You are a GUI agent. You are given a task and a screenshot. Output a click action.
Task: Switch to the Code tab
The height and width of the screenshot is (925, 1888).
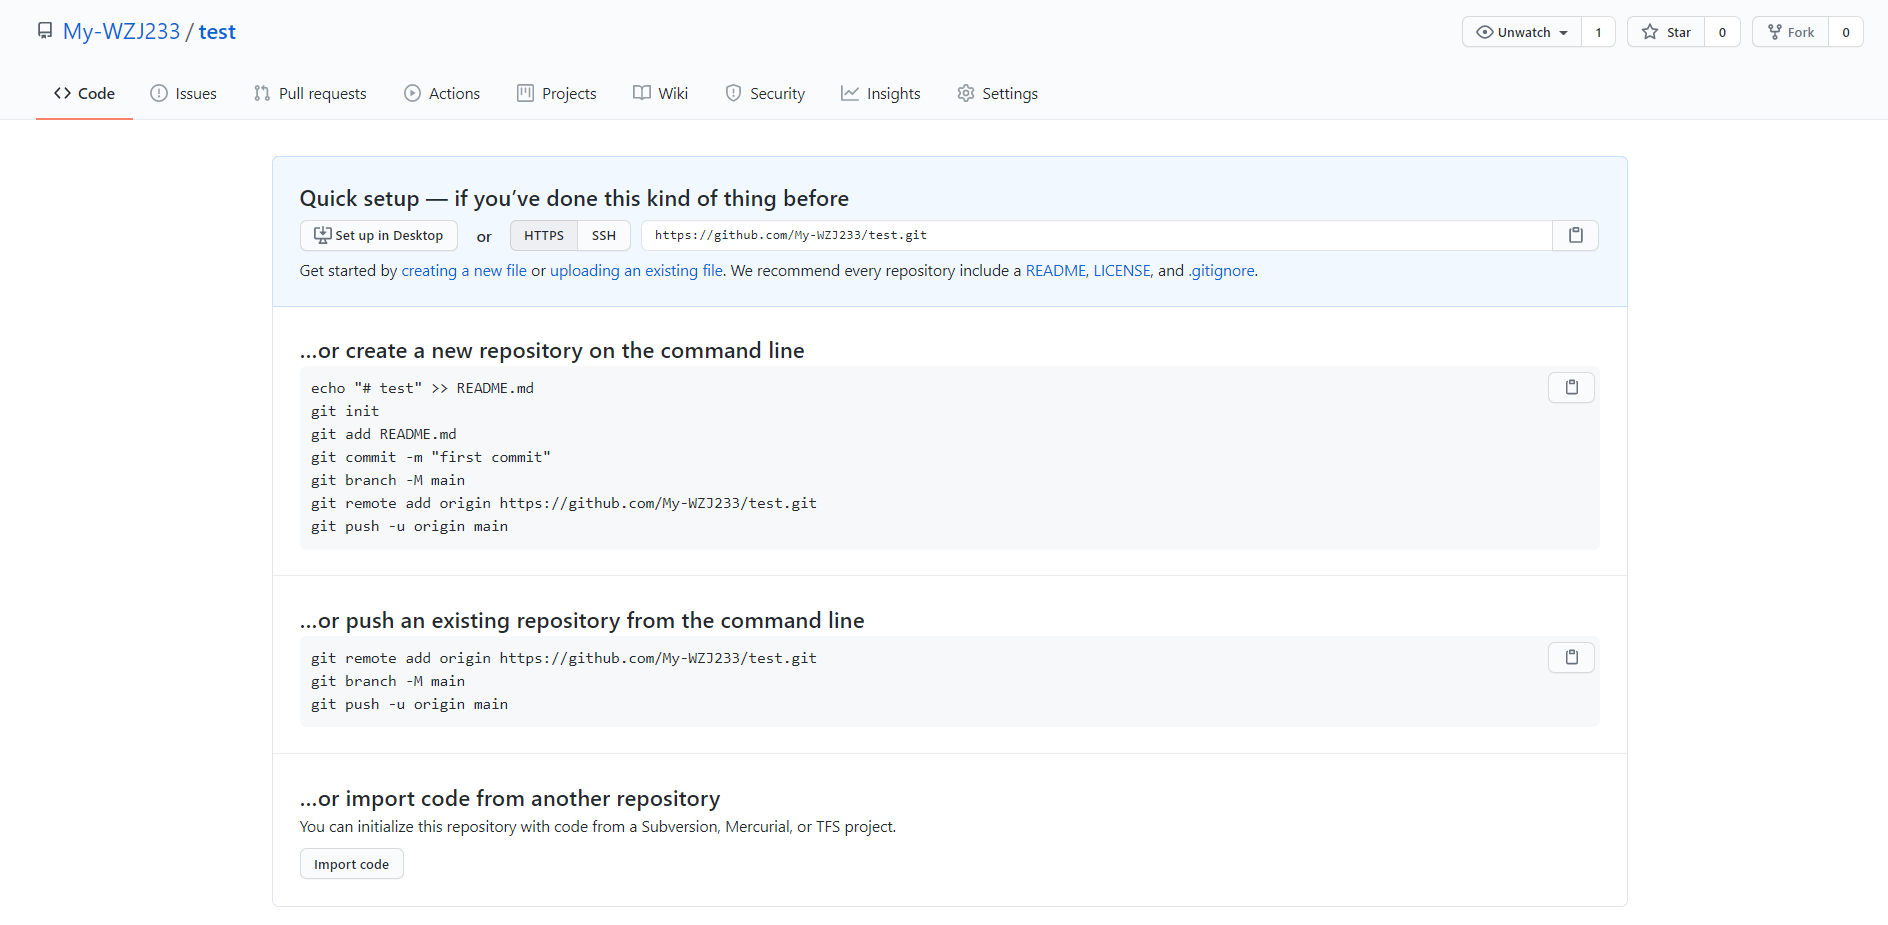click(x=84, y=93)
